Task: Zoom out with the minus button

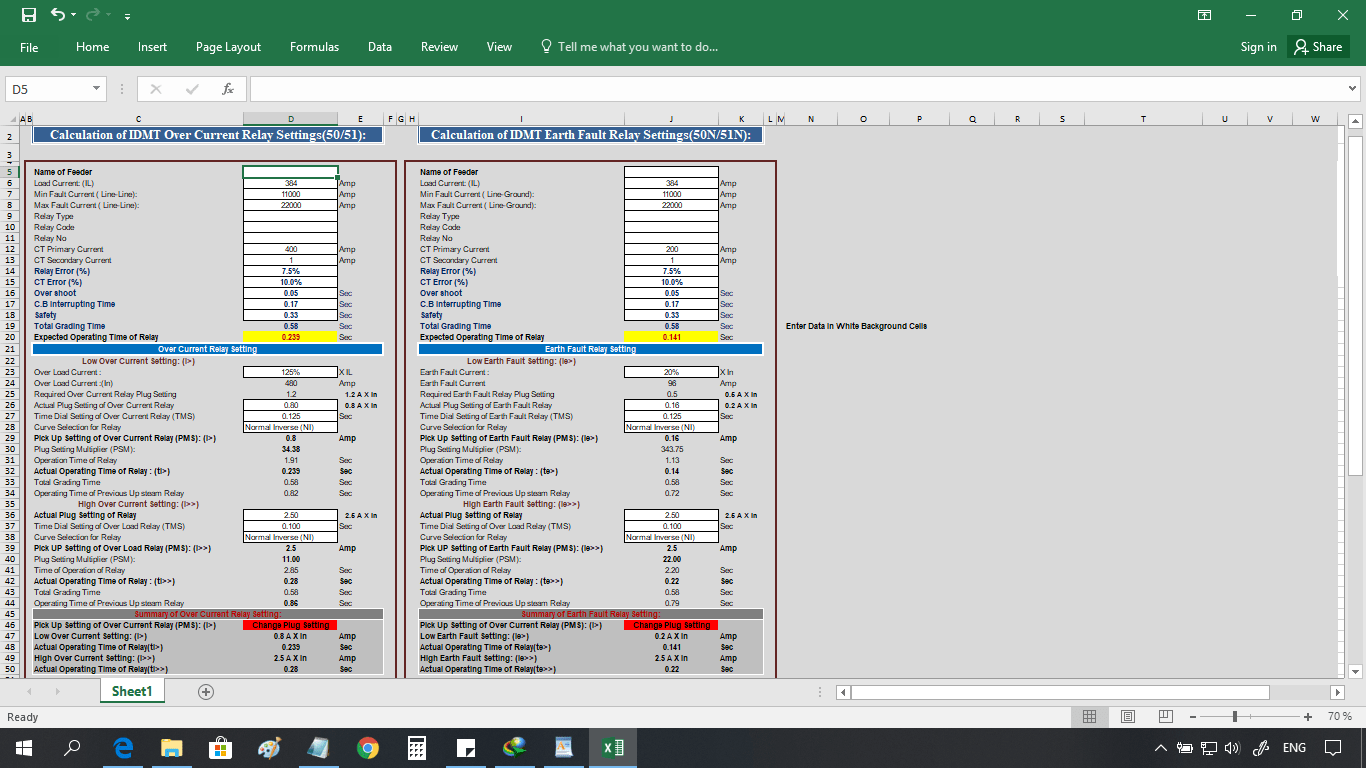Action: [x=1193, y=717]
